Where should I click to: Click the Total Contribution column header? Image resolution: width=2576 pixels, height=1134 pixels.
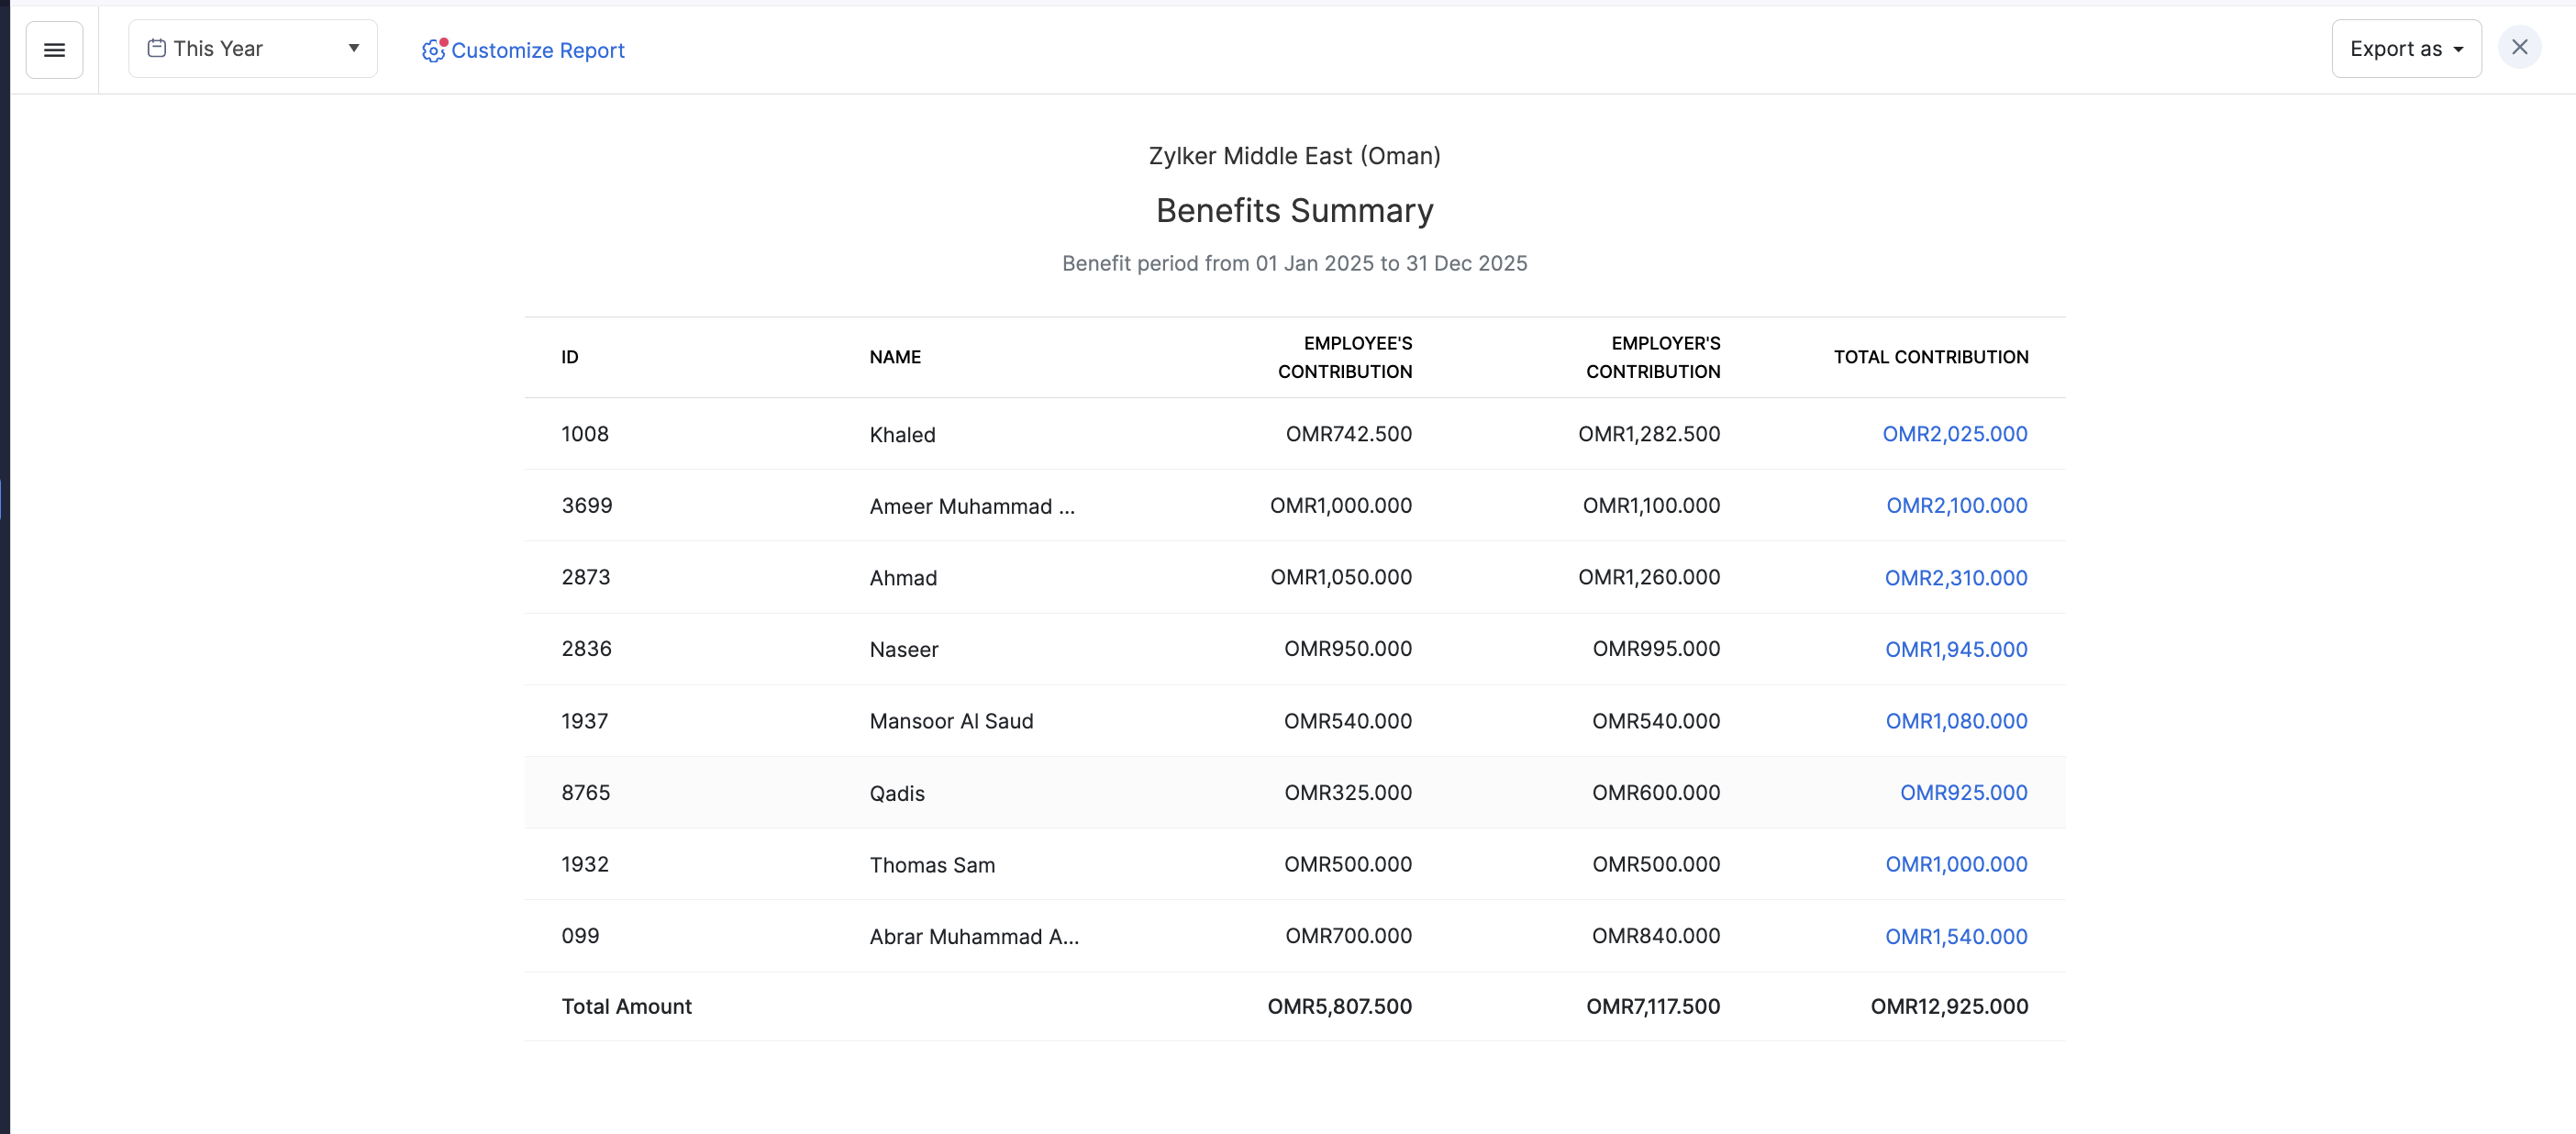[1930, 357]
